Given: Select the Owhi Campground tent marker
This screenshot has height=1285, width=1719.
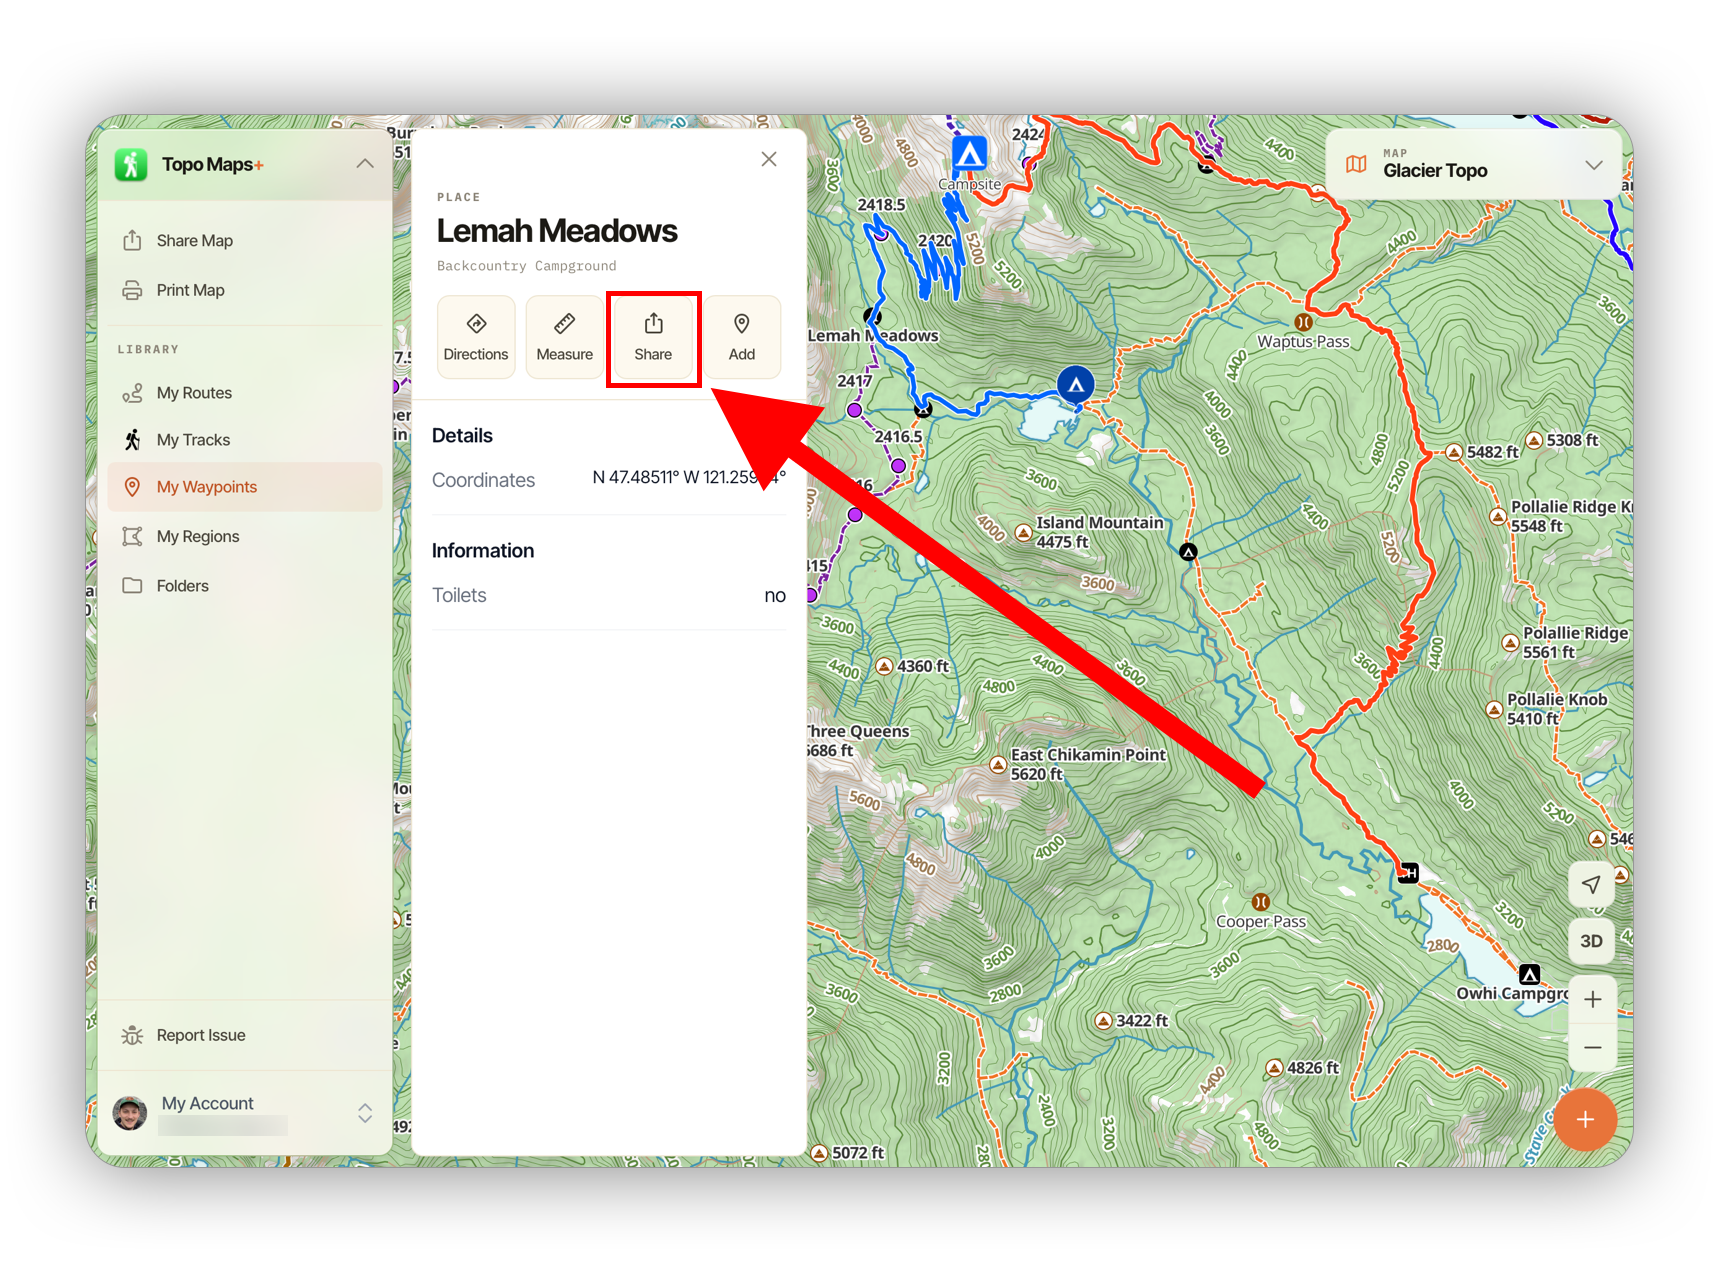Looking at the screenshot, I should (x=1530, y=974).
